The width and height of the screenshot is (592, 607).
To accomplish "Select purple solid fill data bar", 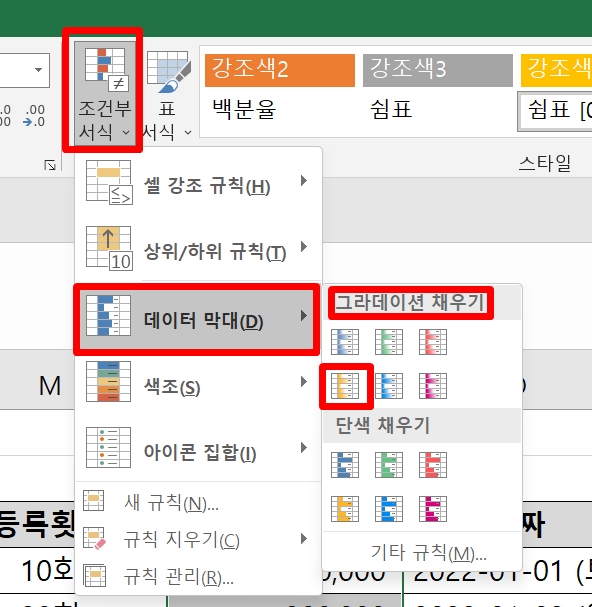I will (x=433, y=509).
